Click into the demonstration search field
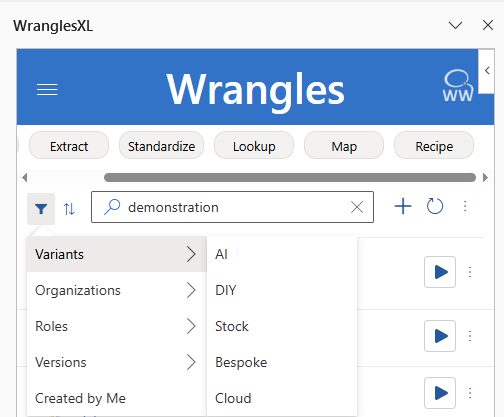Image resolution: width=504 pixels, height=417 pixels. [x=232, y=207]
